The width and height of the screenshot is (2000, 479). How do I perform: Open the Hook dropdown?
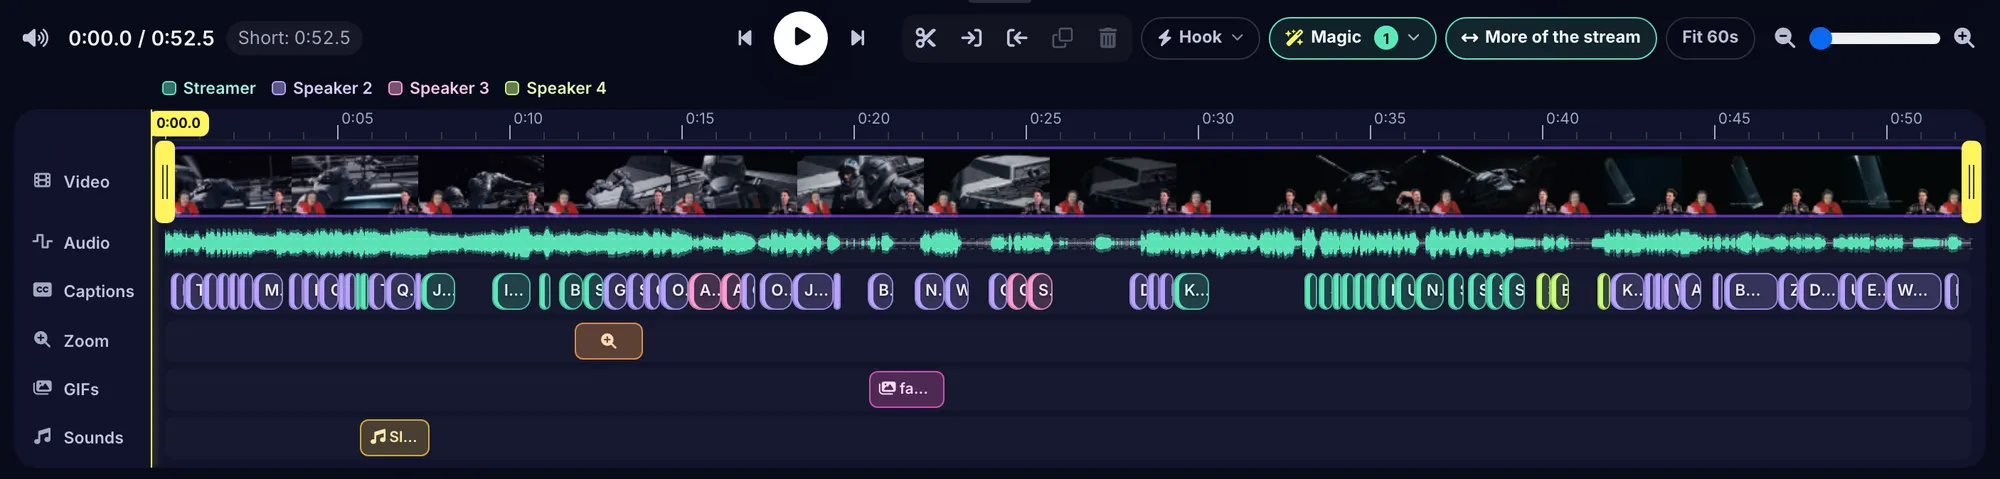(1200, 38)
